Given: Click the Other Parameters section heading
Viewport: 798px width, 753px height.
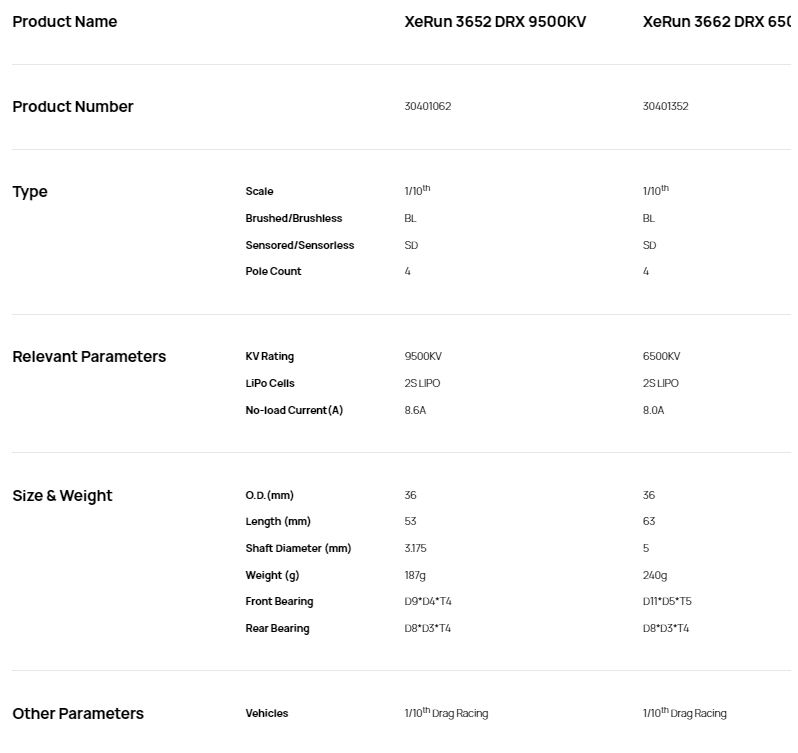Looking at the screenshot, I should [78, 714].
